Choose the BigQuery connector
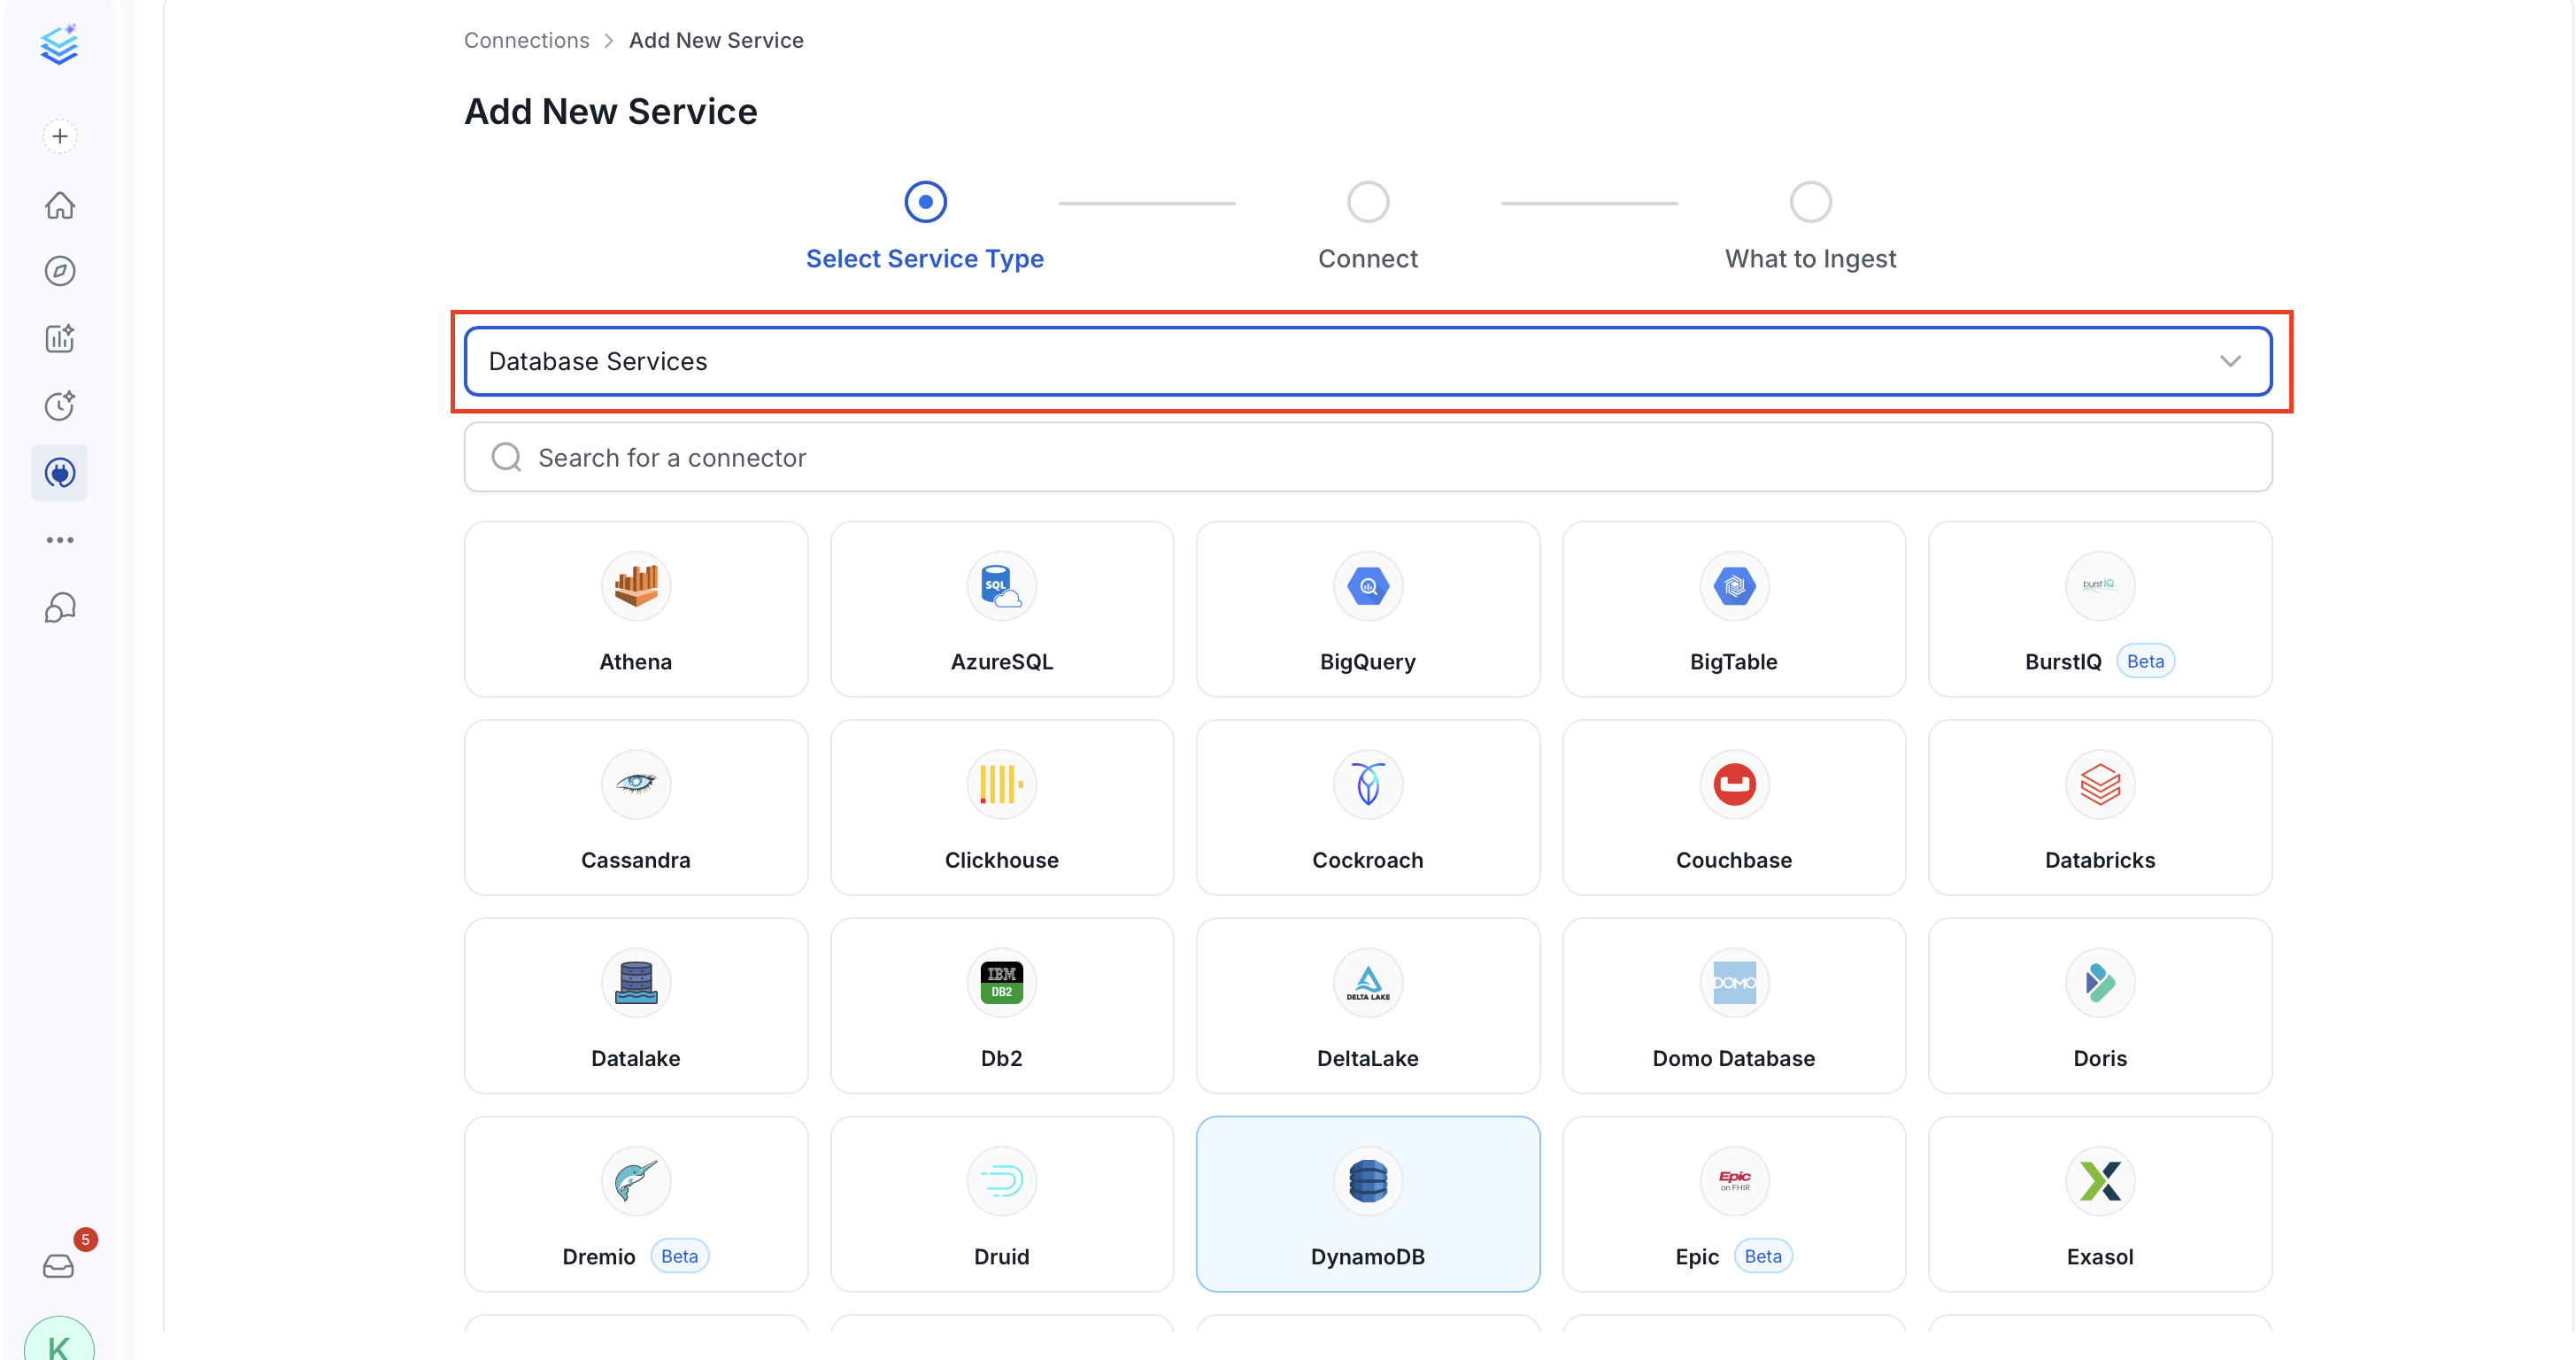 pyautogui.click(x=1368, y=609)
